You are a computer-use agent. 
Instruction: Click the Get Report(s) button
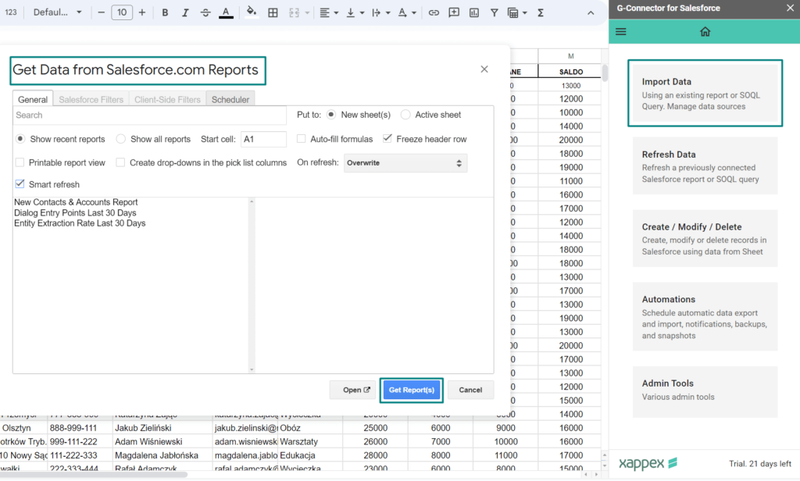[x=411, y=390]
